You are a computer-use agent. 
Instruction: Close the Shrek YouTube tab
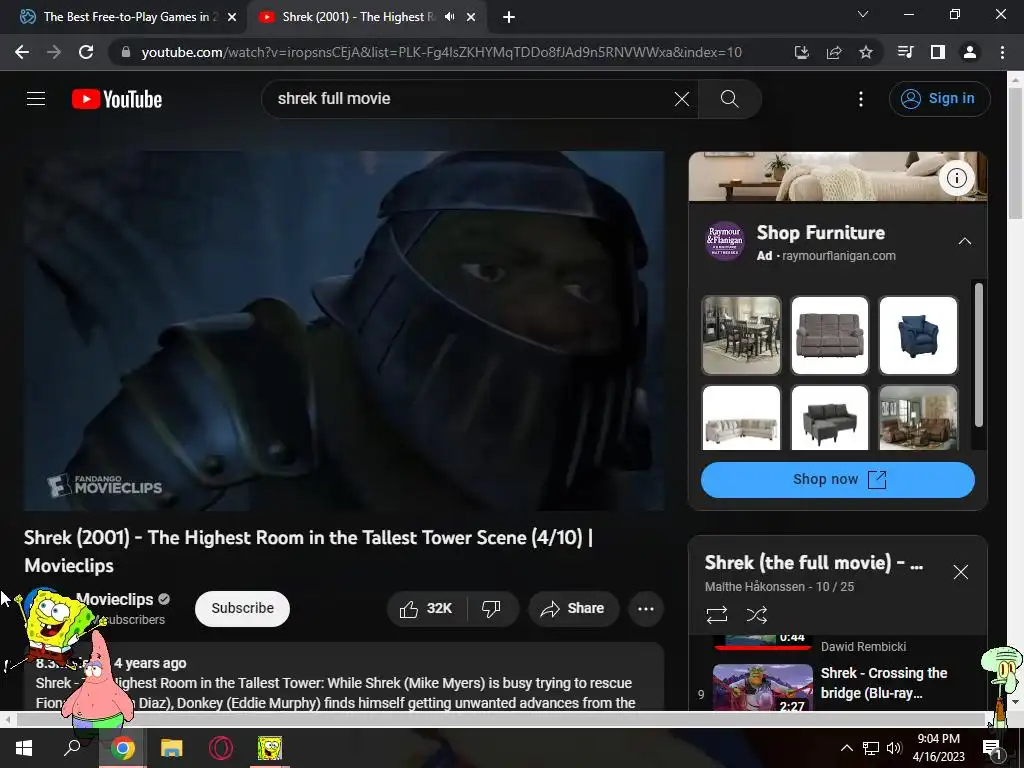(471, 18)
